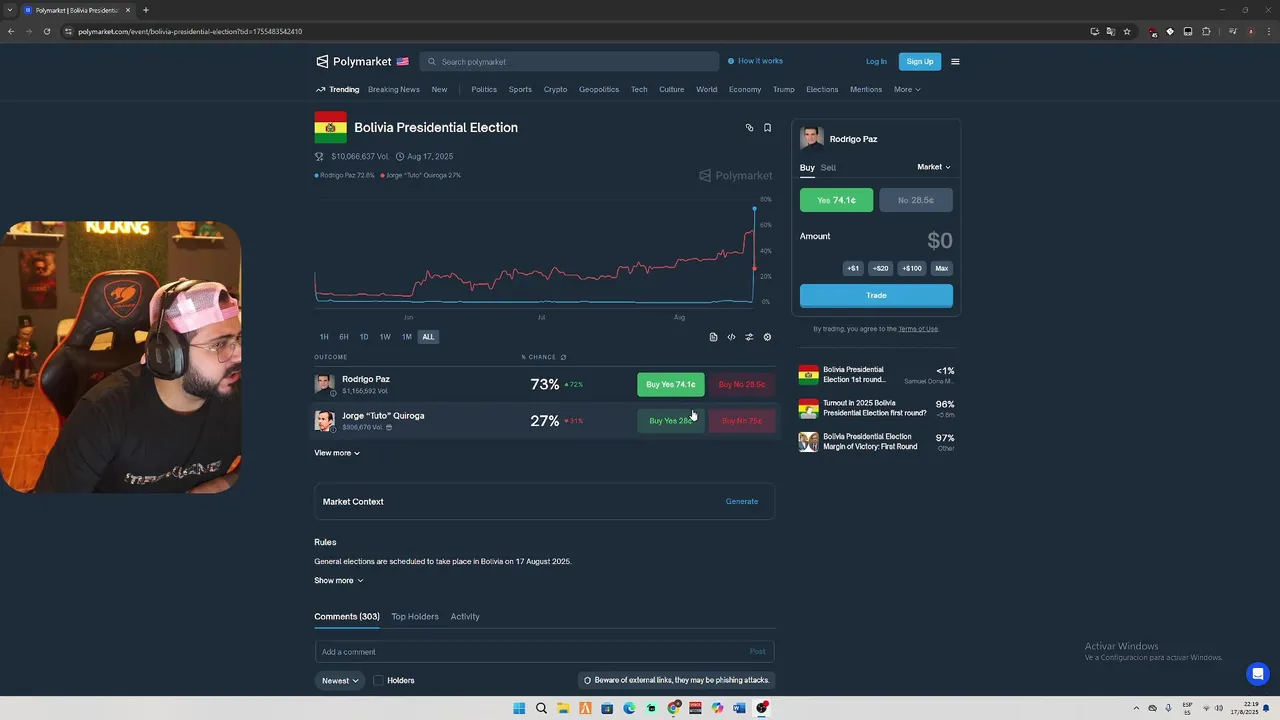
Task: Set chart range to 1W
Action: click(385, 337)
